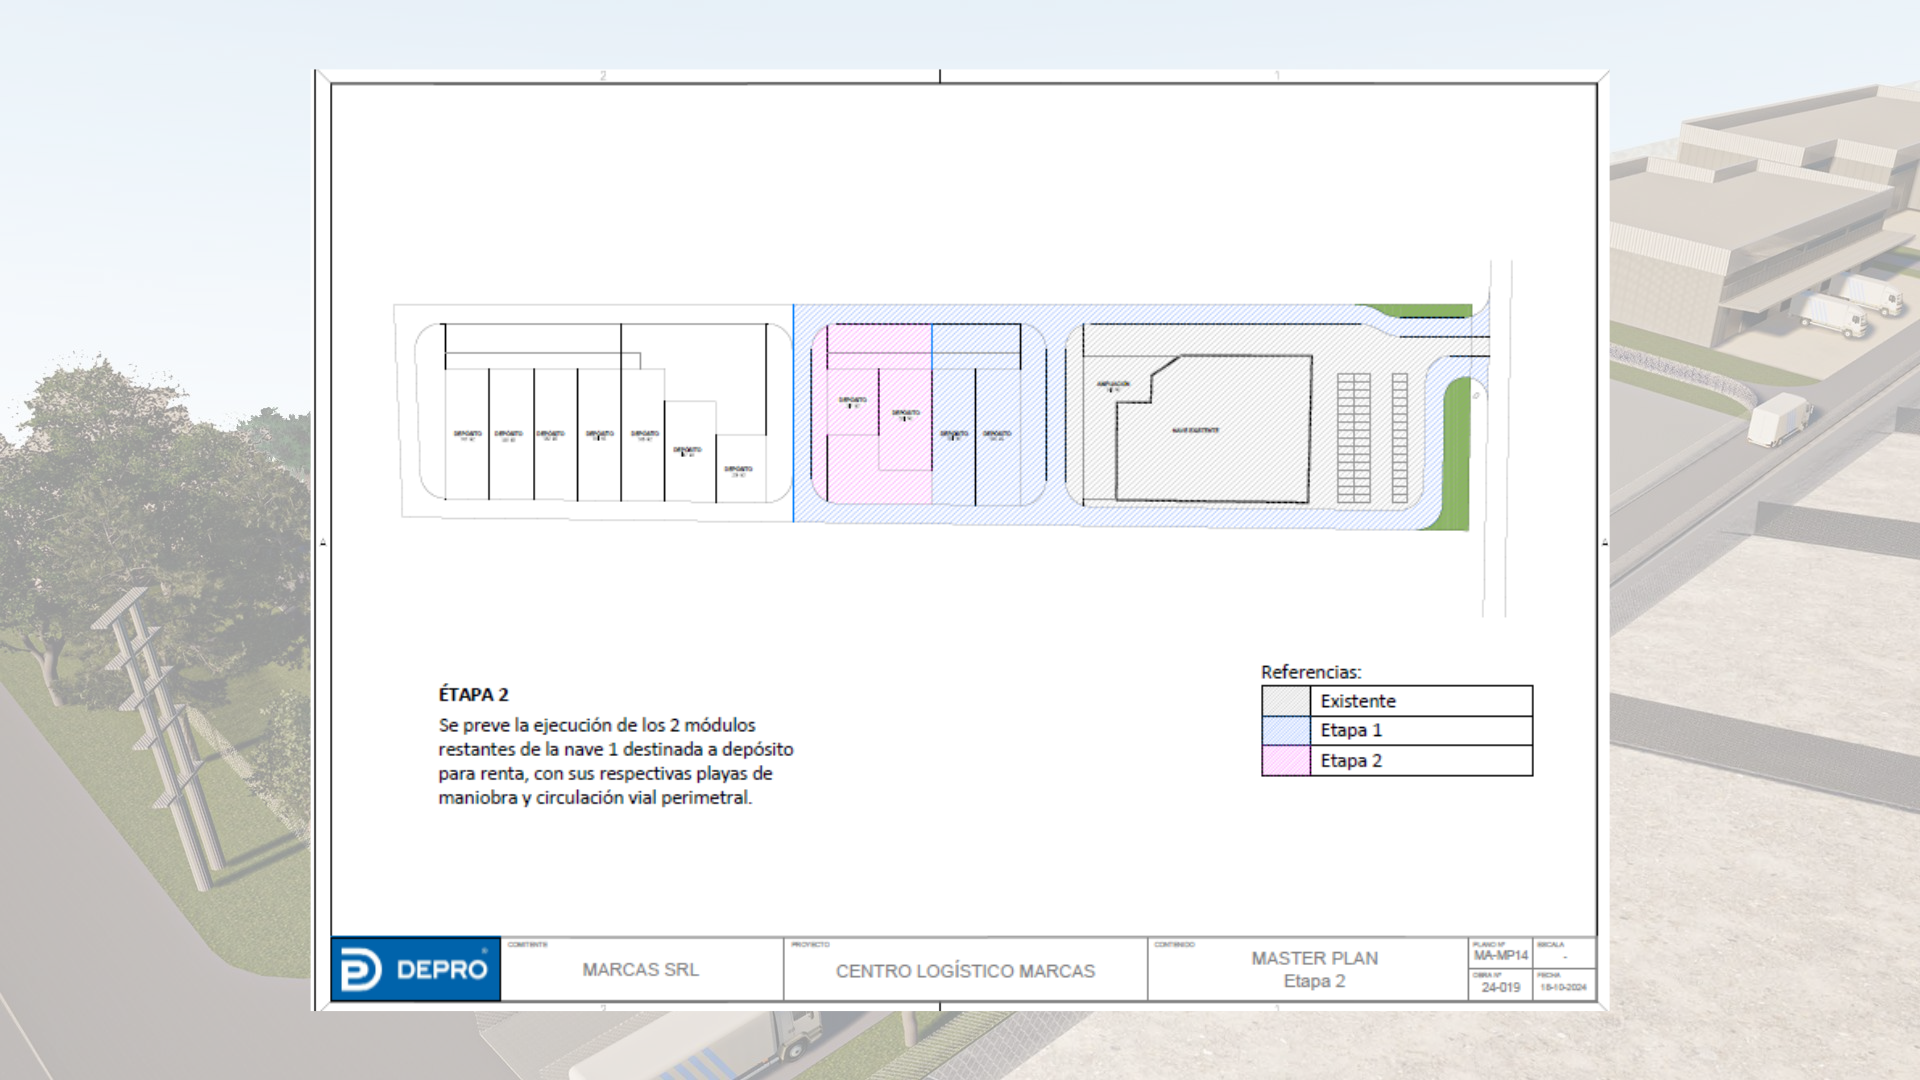Viewport: 1920px width, 1080px height.
Task: Click the plan number 'MA-MP14'
Action: (1500, 956)
